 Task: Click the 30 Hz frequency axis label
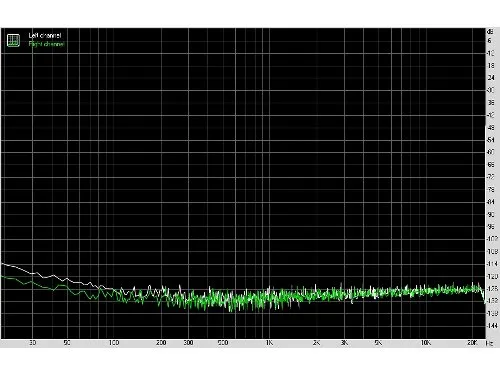click(32, 343)
